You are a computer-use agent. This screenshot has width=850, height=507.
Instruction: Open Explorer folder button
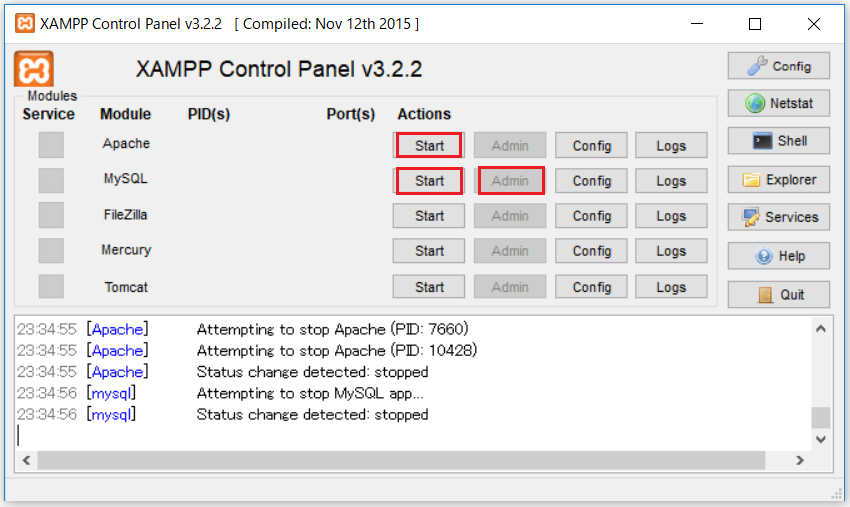tap(778, 179)
